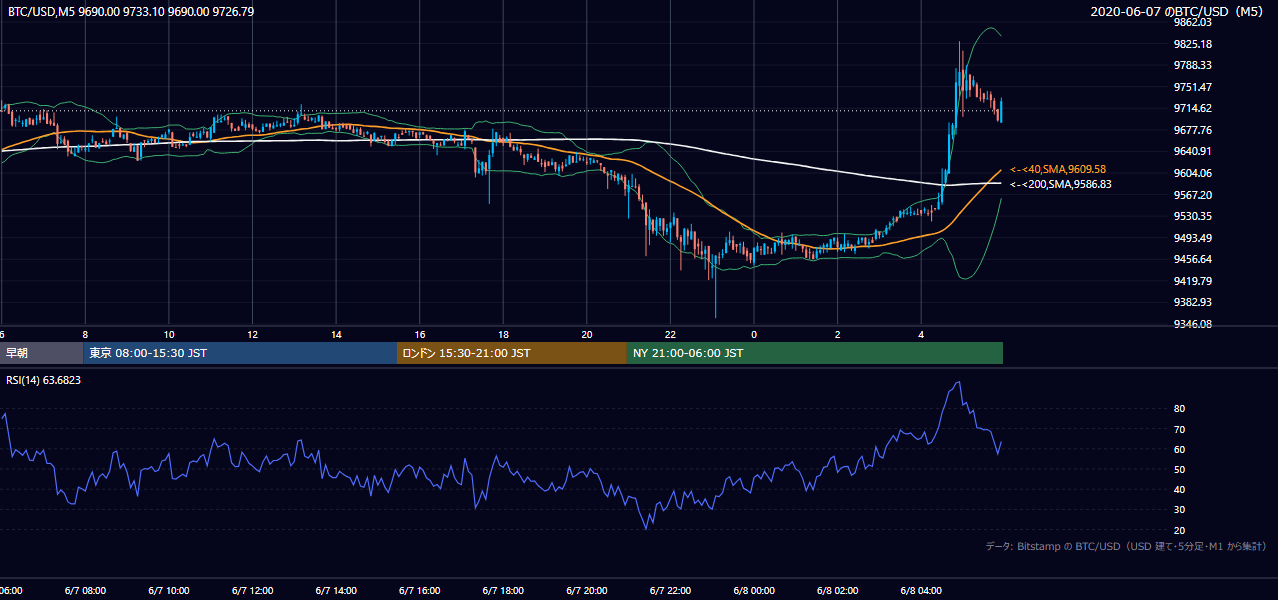The image size is (1278, 600).
Task: Select the NY 21:00-06:00 JST session bar
Action: click(815, 353)
